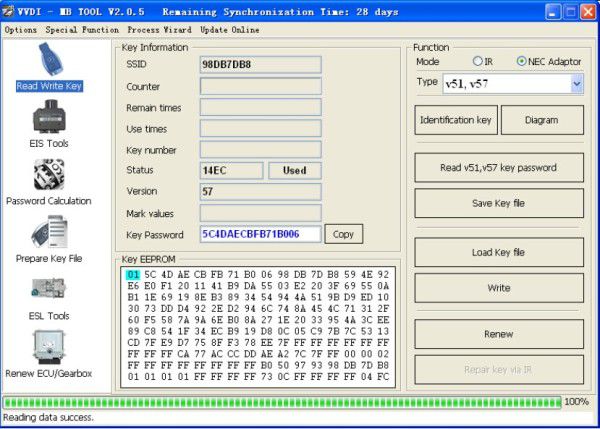This screenshot has width=600, height=429.
Task: Select highlighted 01 byte in Key EEPROM
Action: tap(133, 275)
